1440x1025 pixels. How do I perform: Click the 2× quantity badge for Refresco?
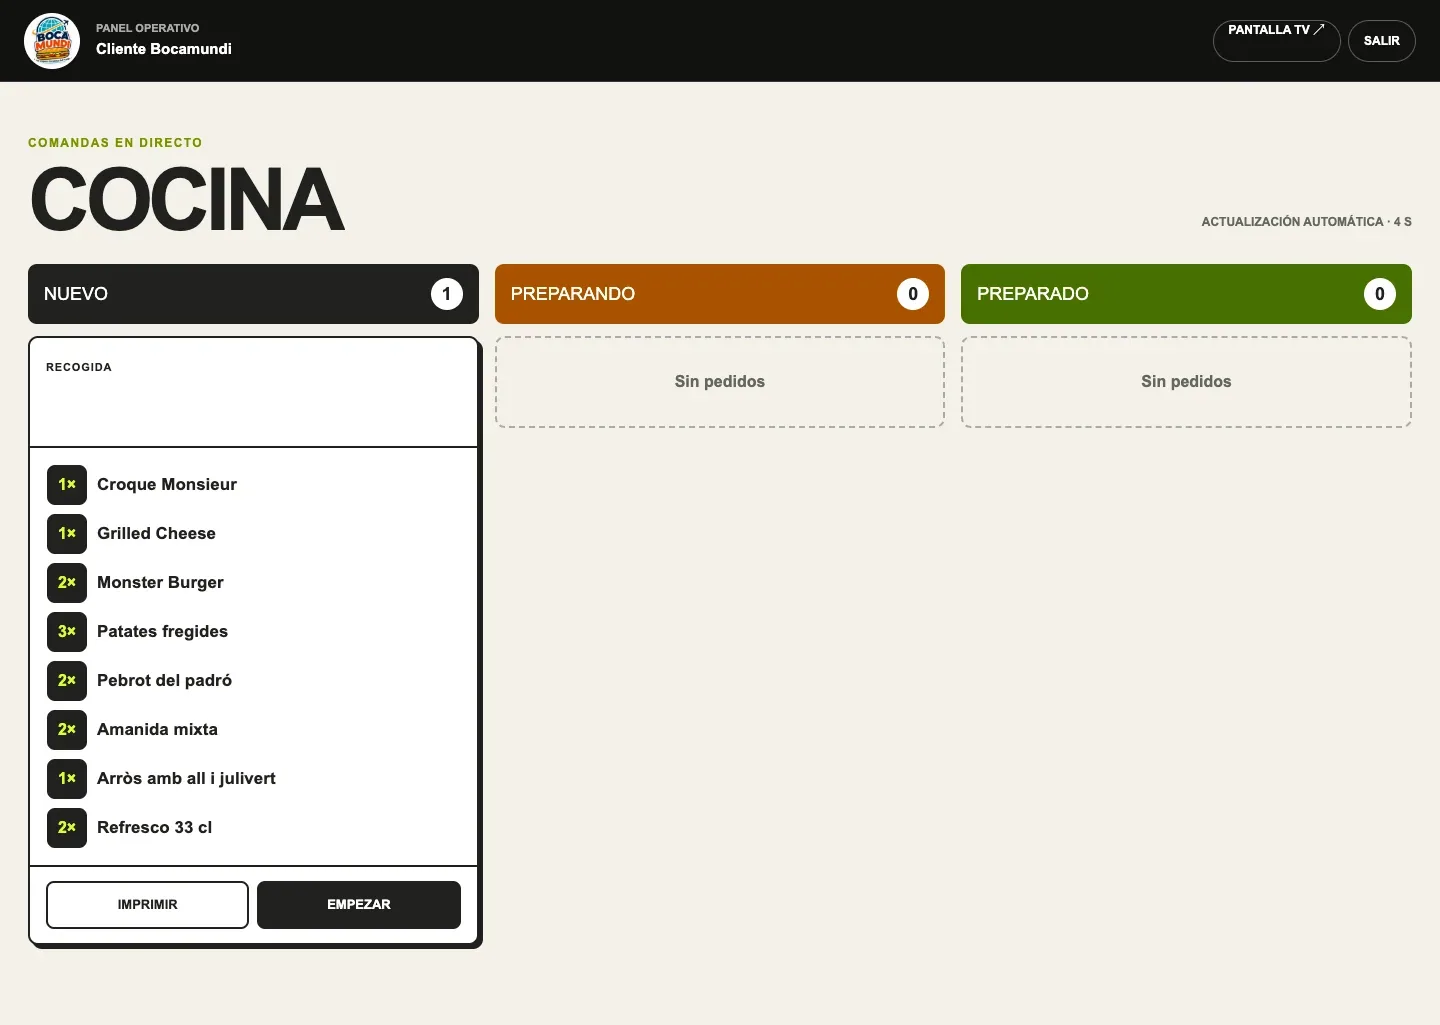67,828
